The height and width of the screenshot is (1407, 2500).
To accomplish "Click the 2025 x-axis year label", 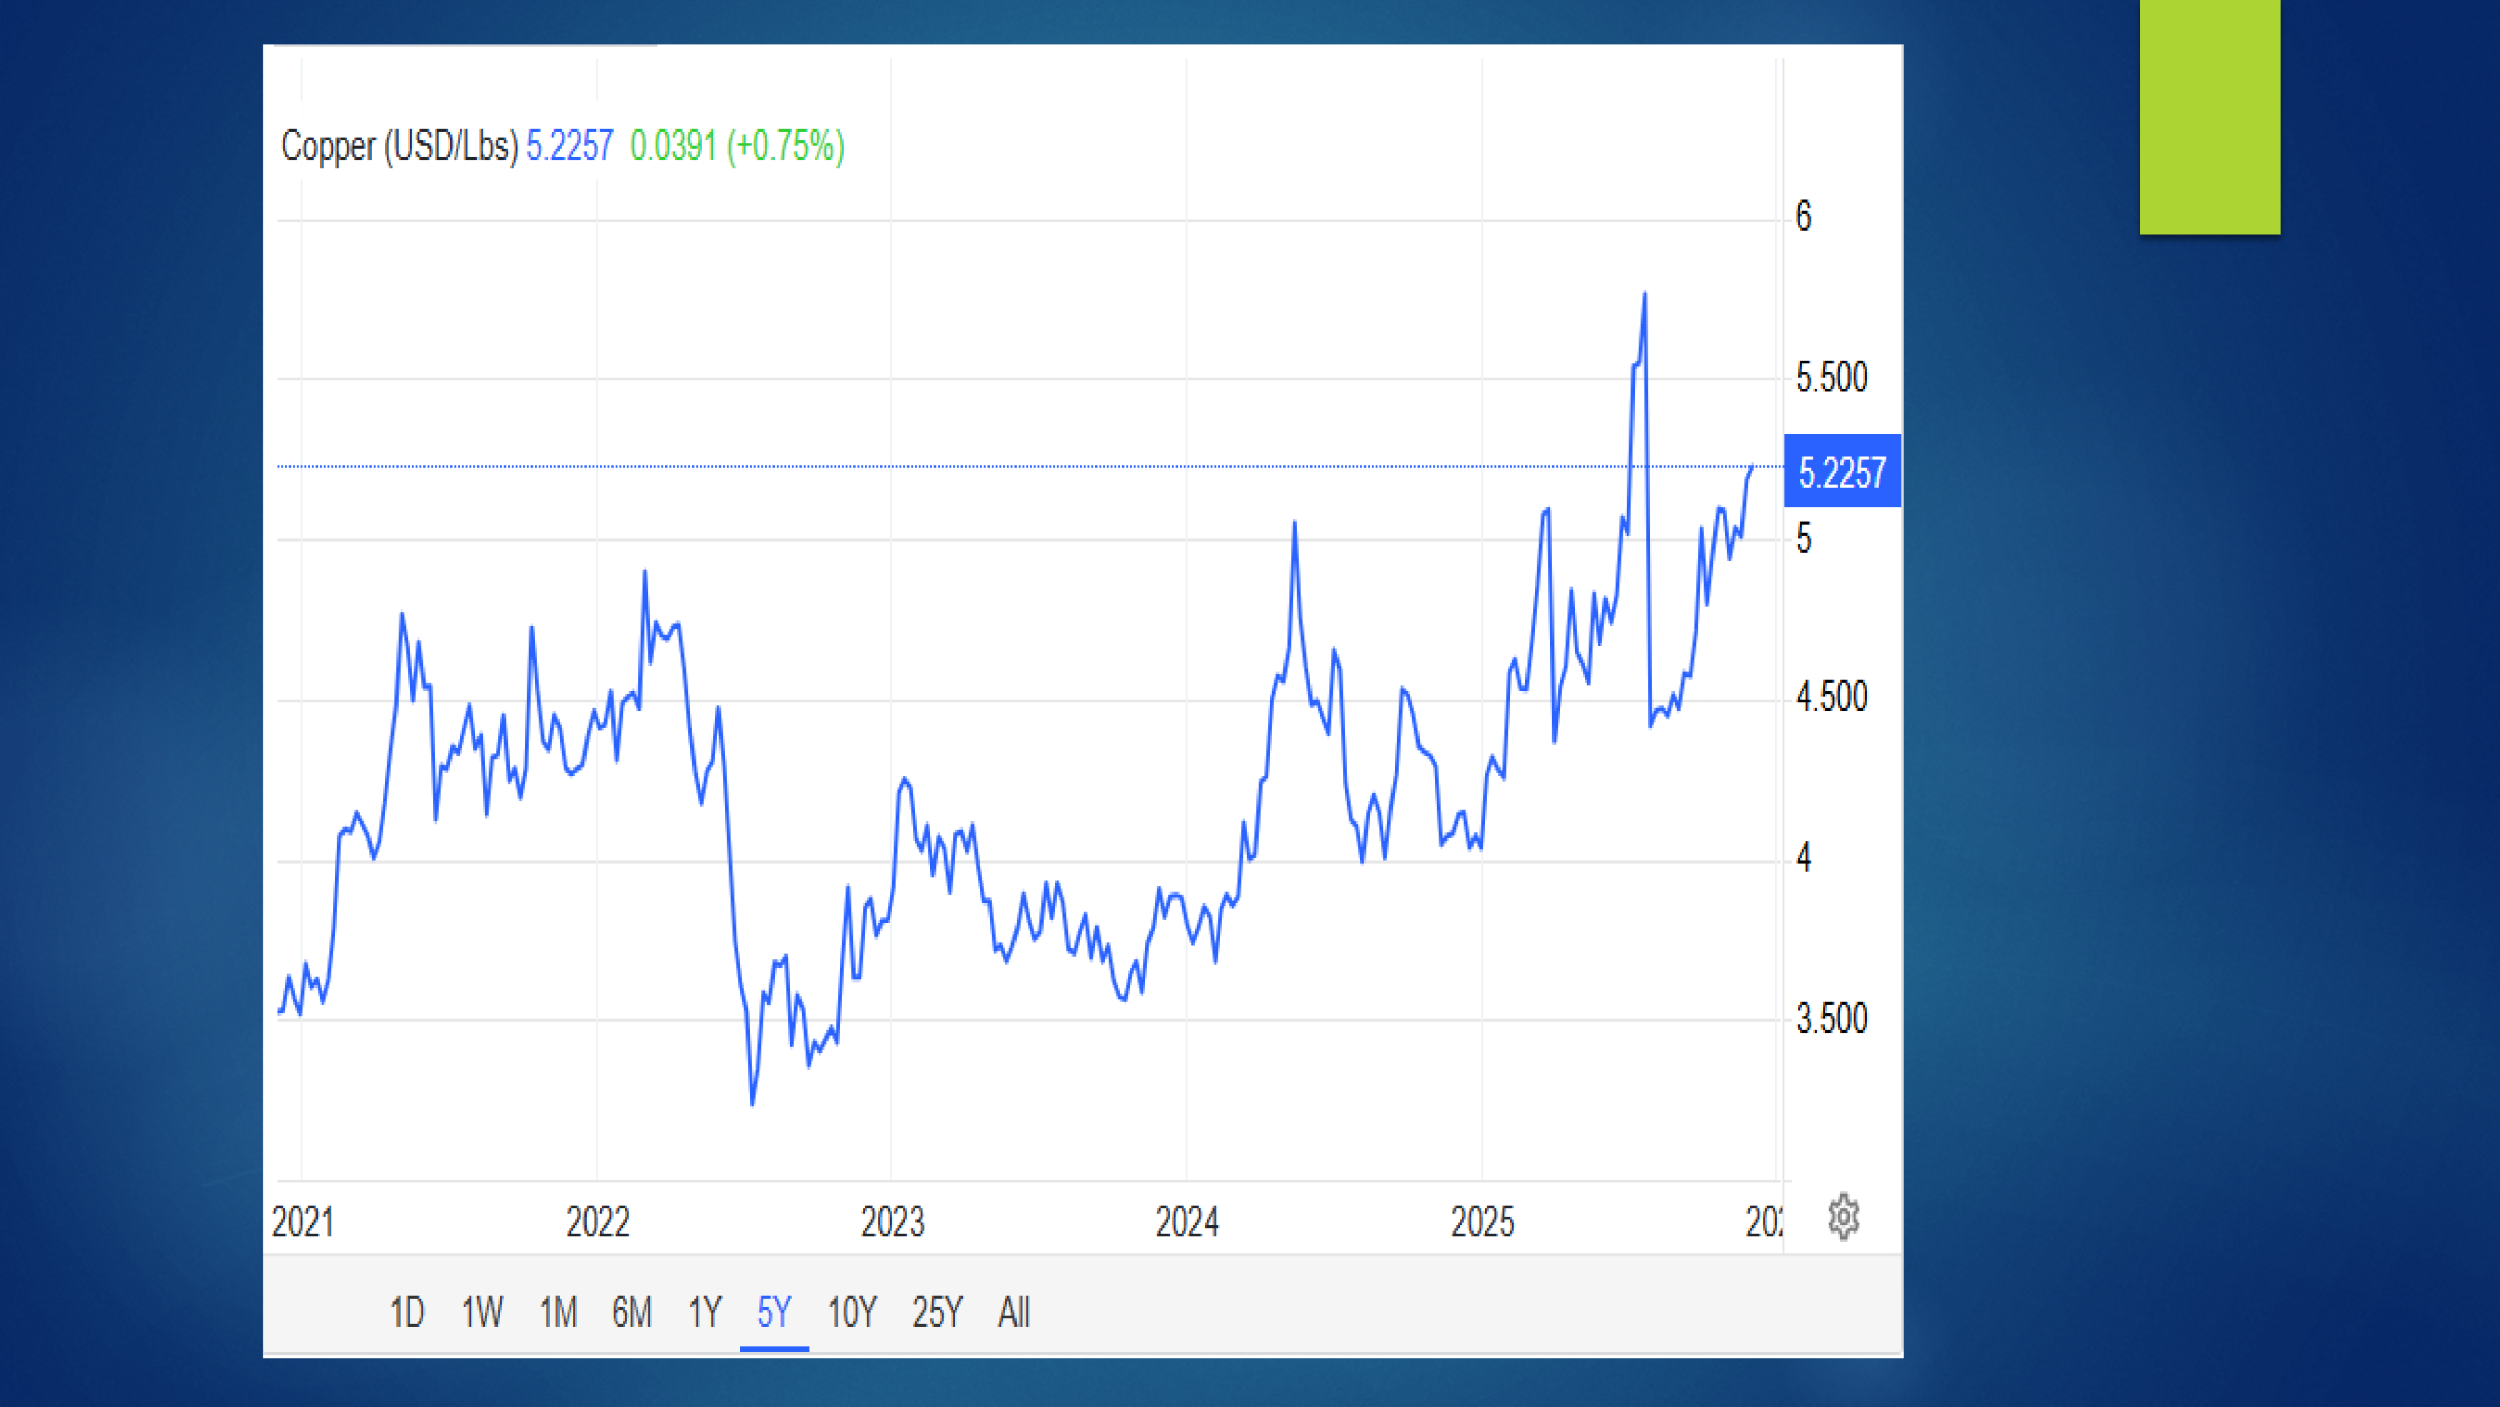I will pos(1482,1222).
